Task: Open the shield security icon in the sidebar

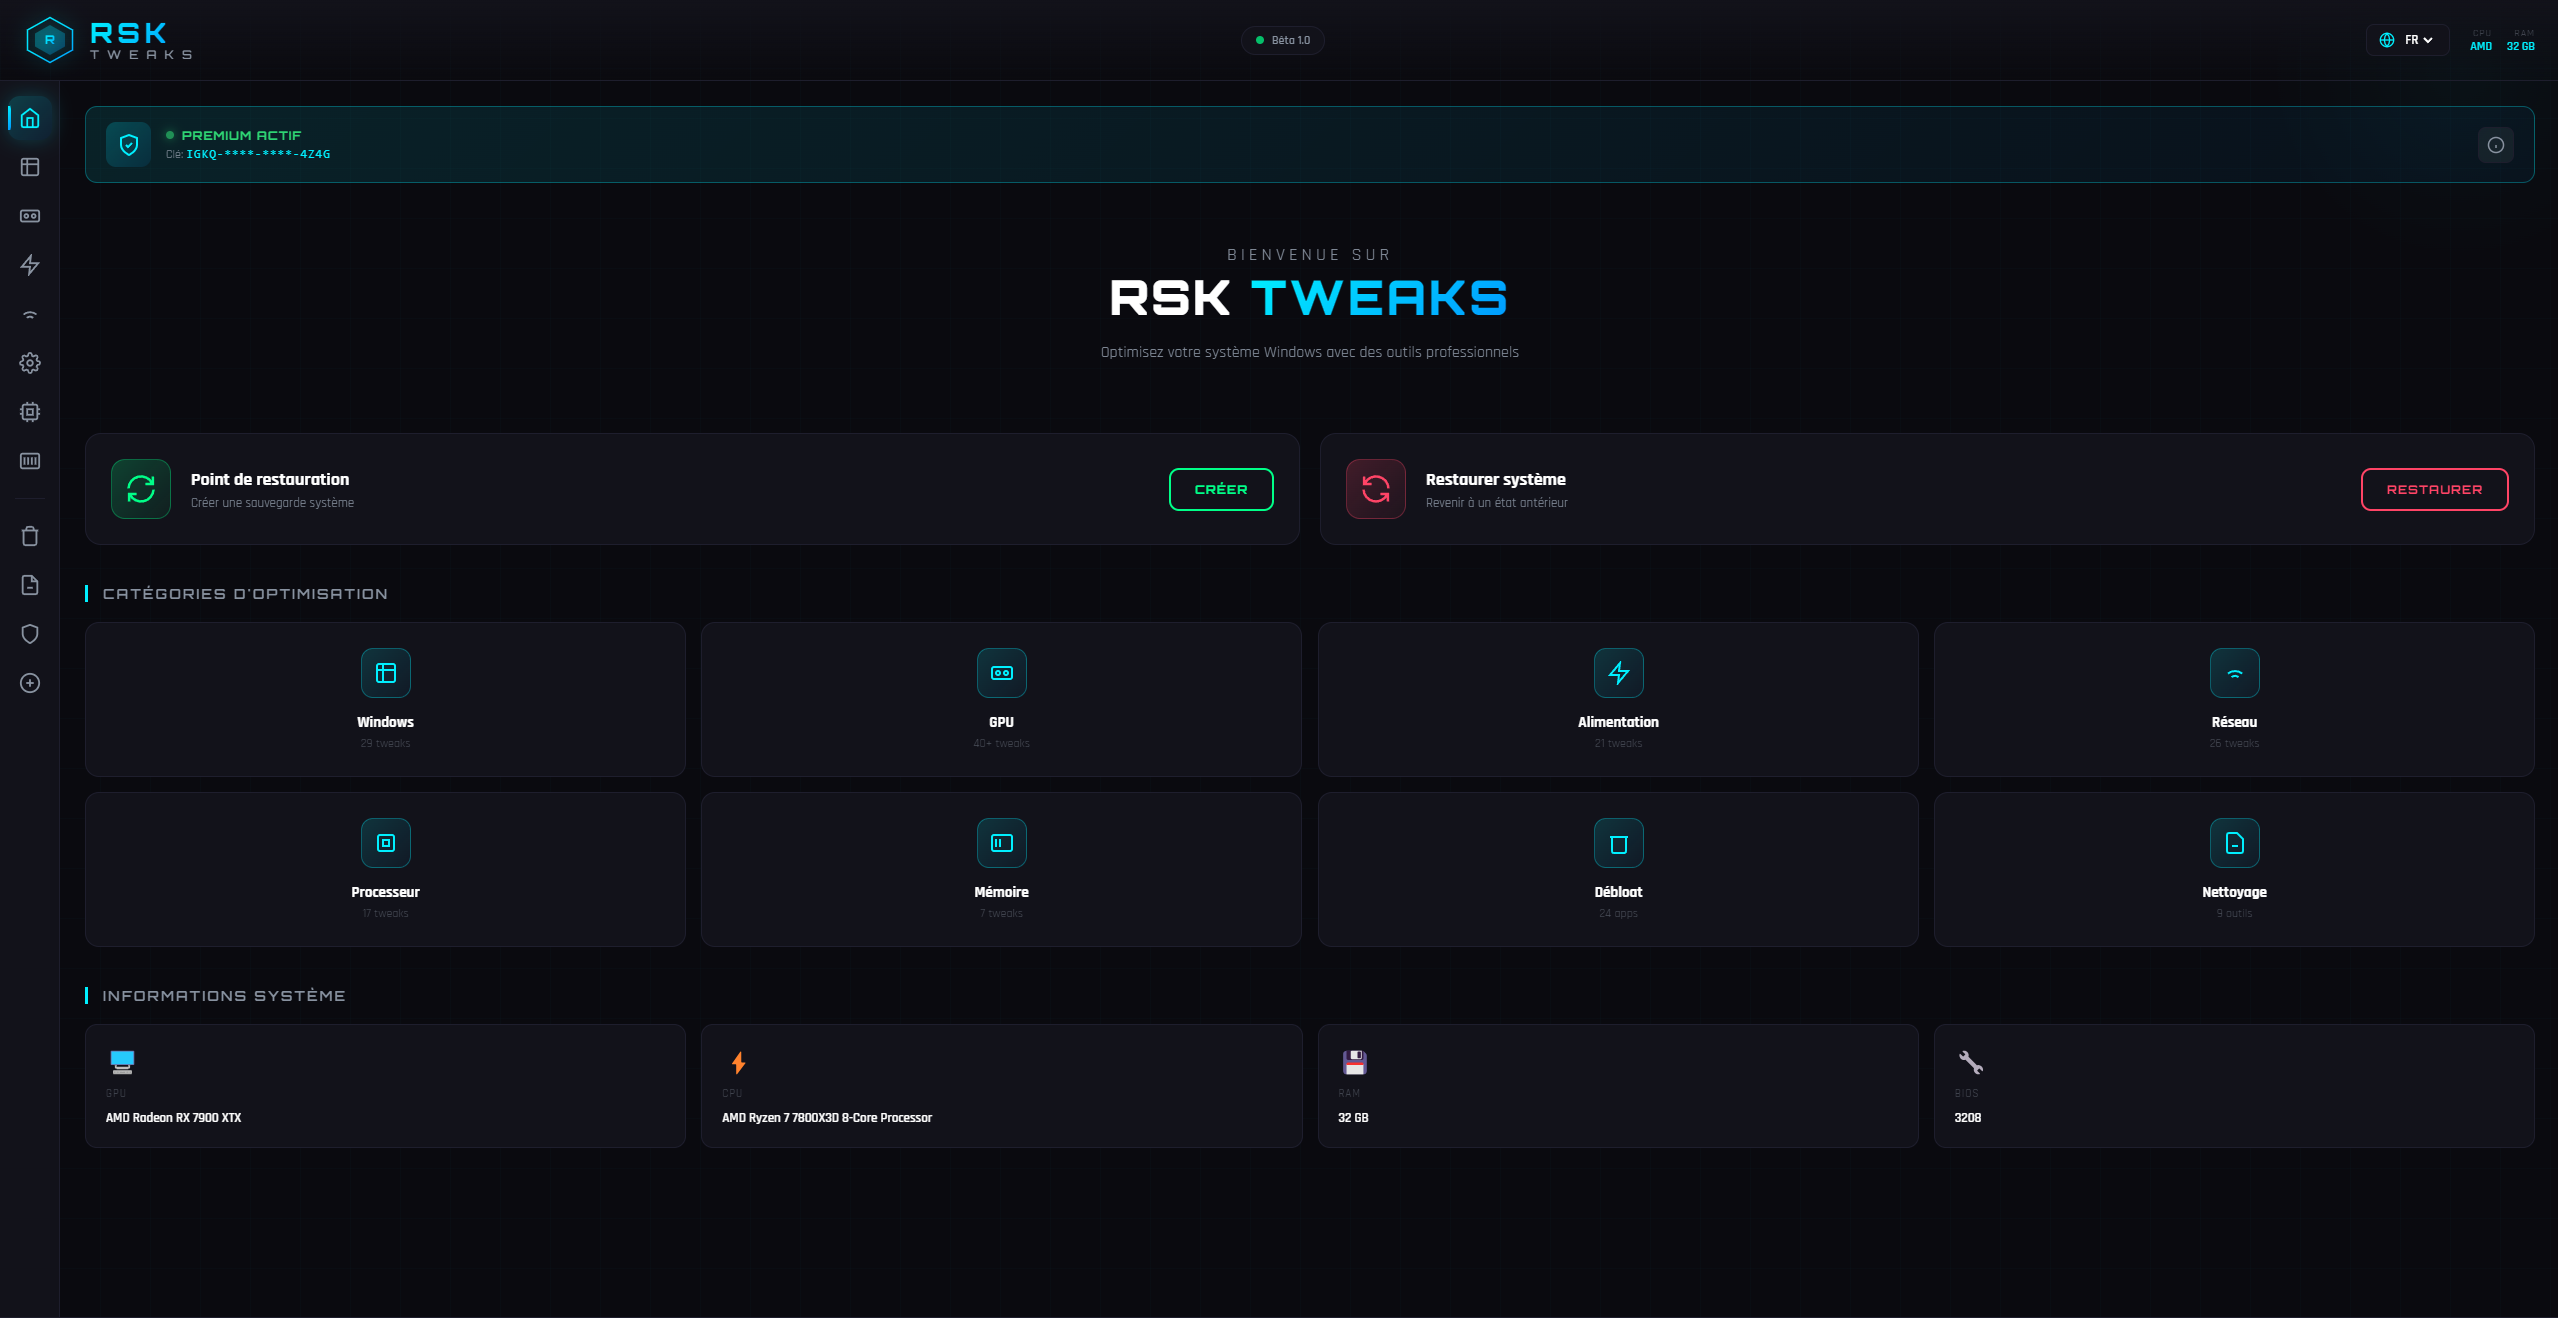Action: [30, 634]
